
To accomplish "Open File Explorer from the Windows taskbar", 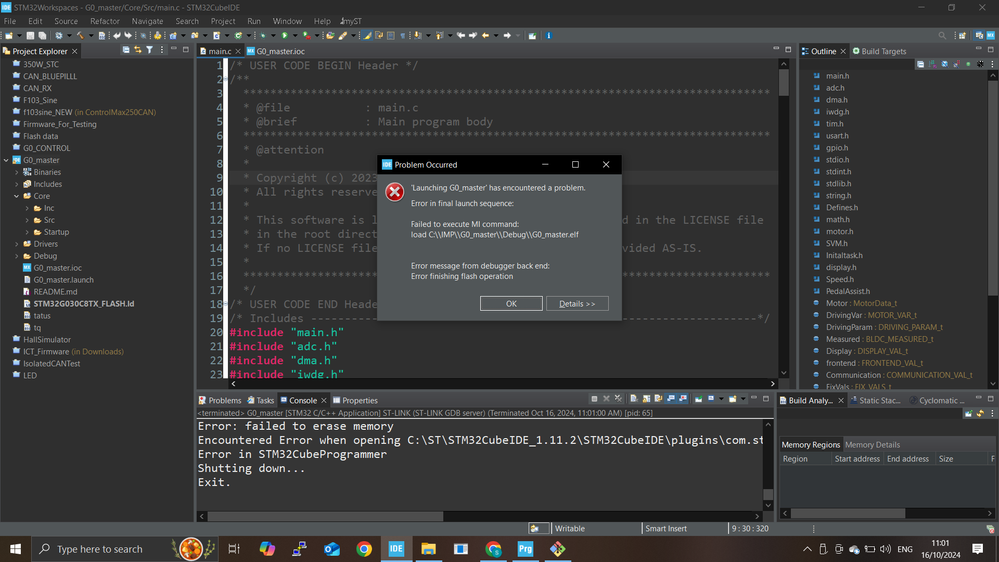I will (428, 549).
